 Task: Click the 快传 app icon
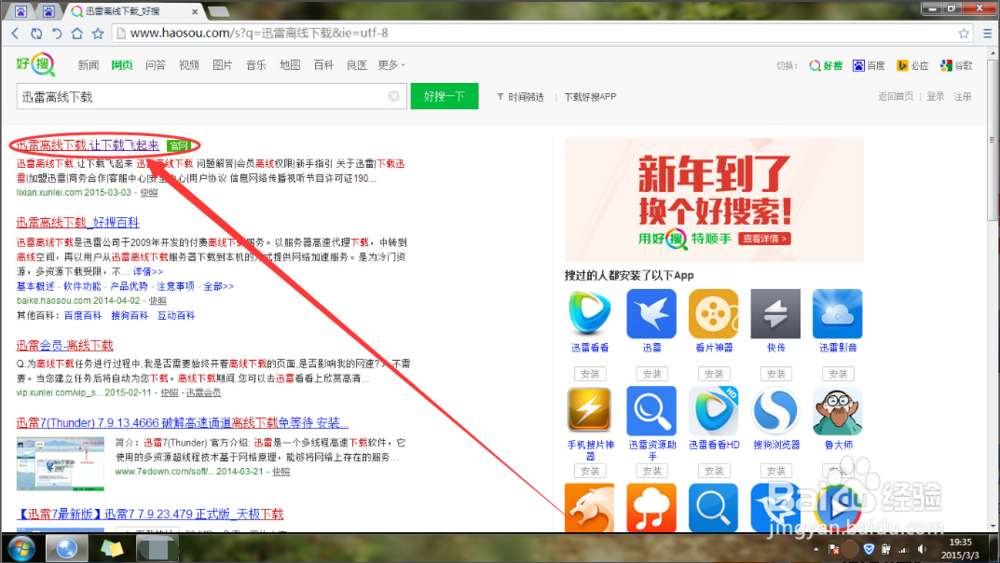point(775,313)
